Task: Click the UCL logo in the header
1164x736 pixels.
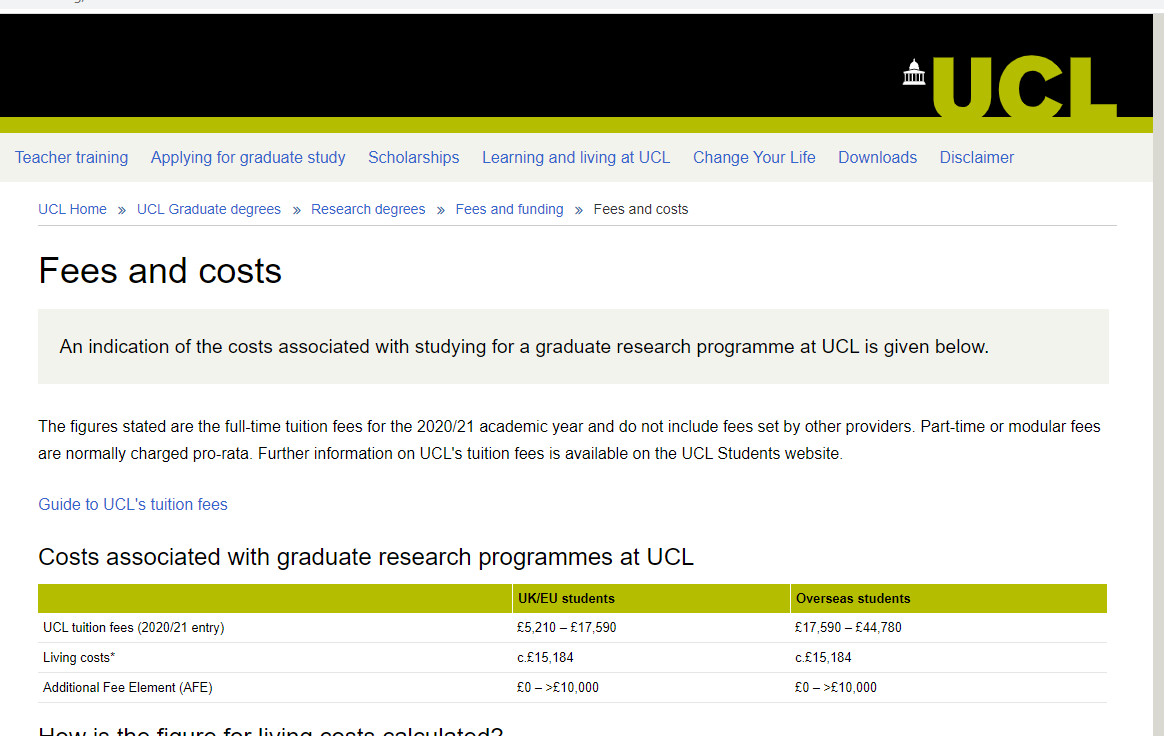Action: coord(1010,86)
